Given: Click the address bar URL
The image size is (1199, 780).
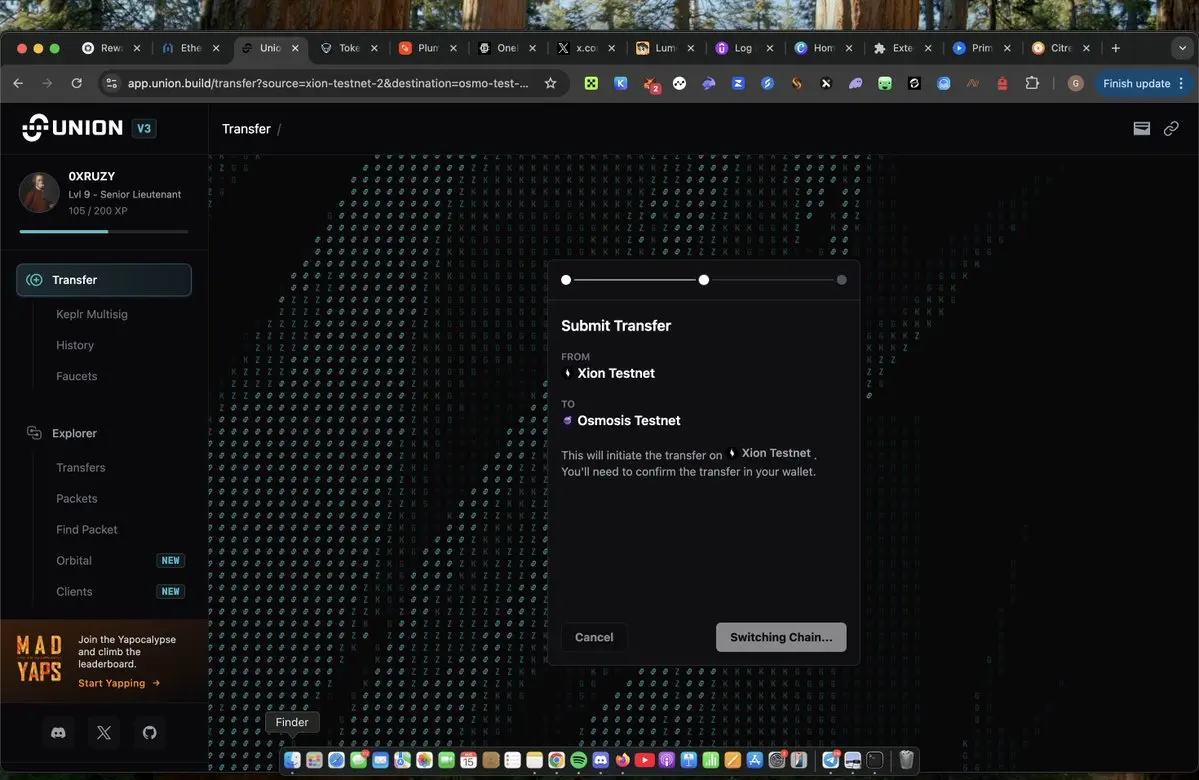Looking at the screenshot, I should (327, 83).
